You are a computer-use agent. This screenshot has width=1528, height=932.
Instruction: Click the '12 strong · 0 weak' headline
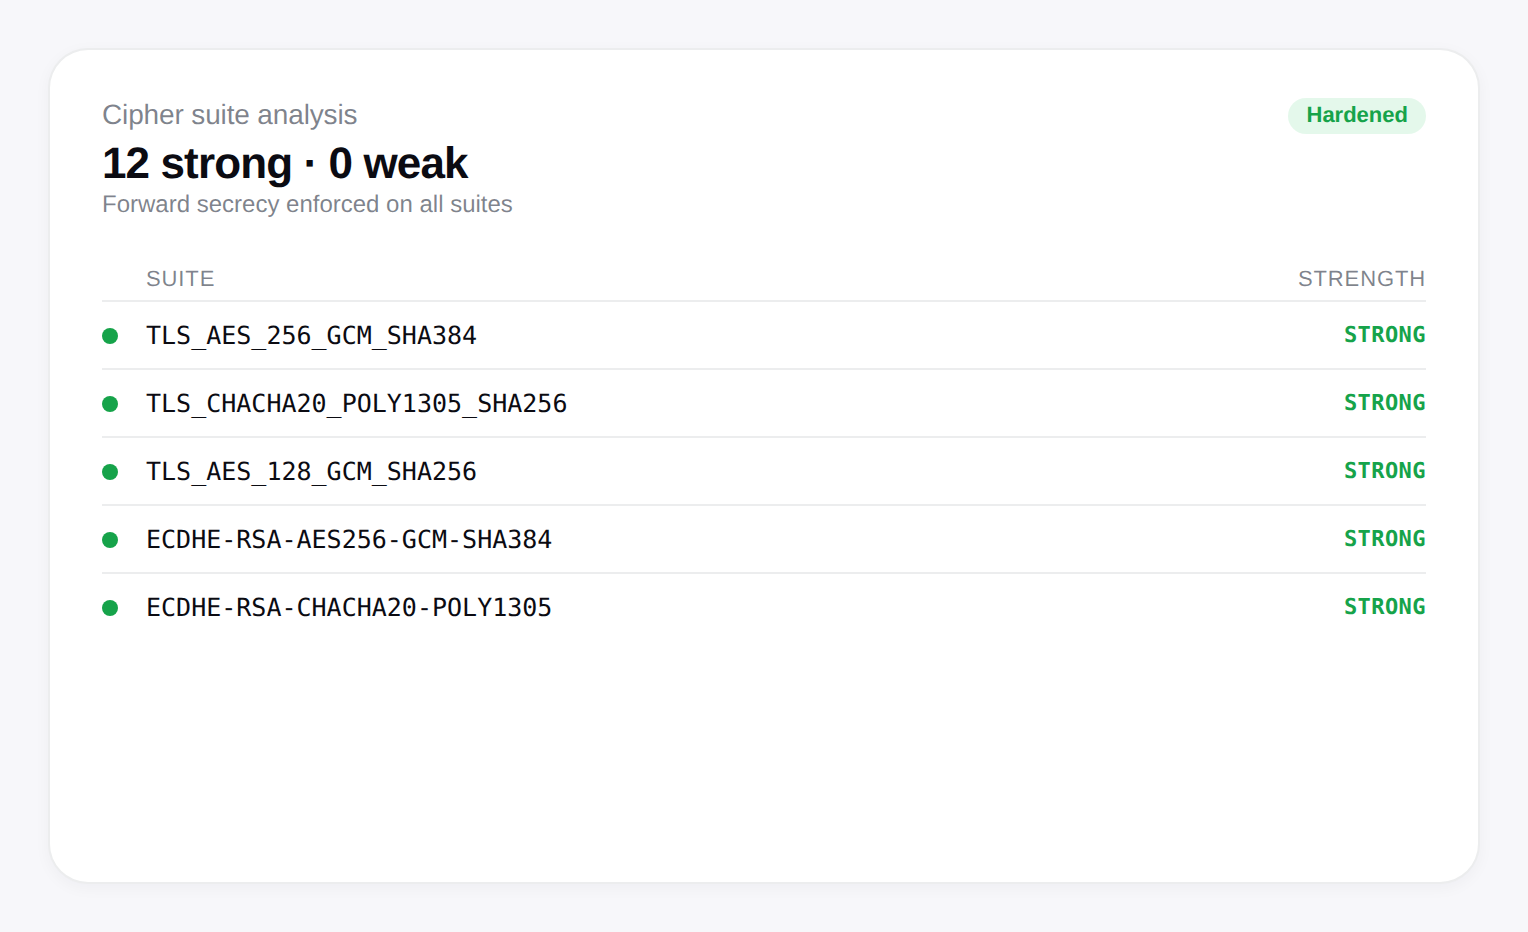click(285, 163)
